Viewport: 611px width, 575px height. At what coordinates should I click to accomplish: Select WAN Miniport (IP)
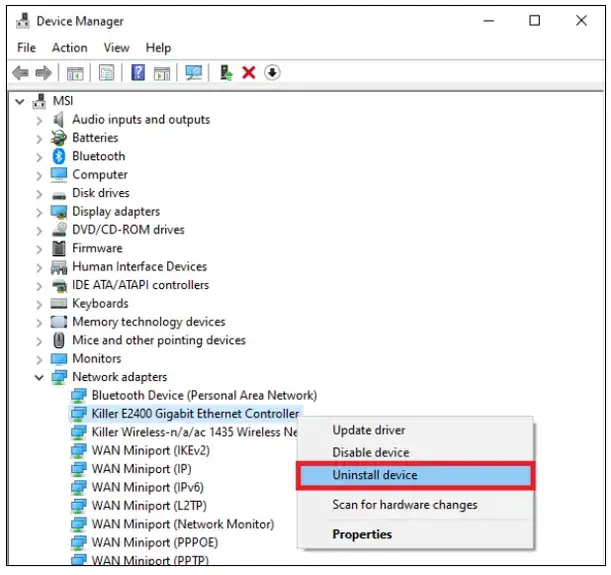[x=141, y=469]
